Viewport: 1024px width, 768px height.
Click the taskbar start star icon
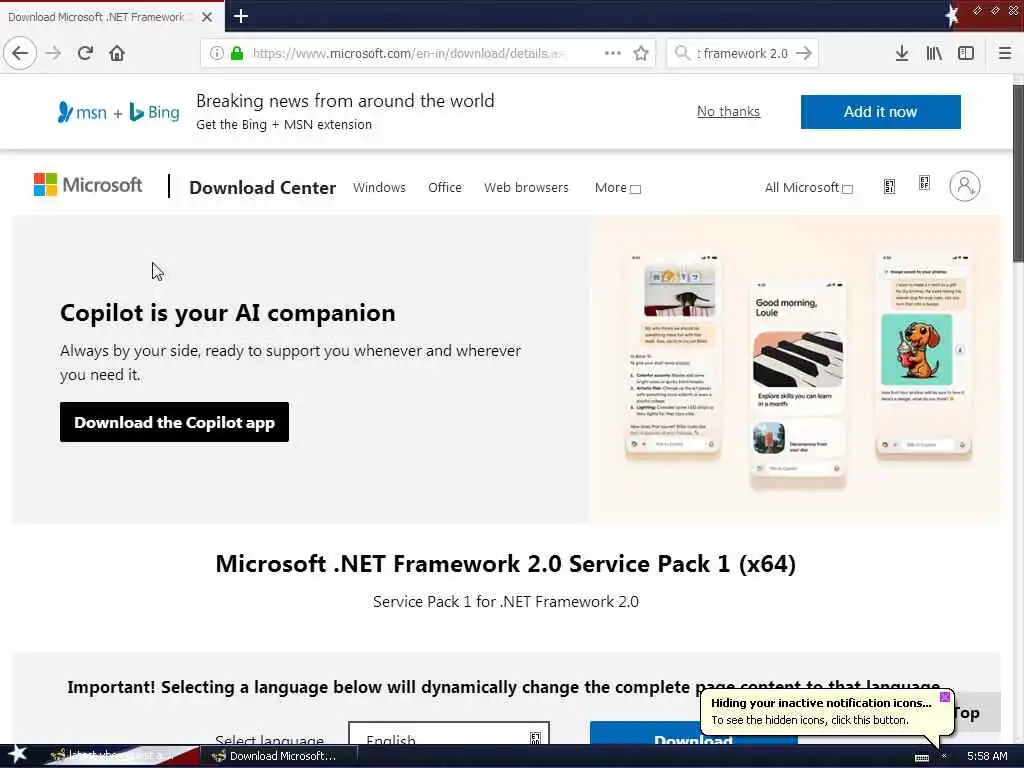tap(17, 754)
